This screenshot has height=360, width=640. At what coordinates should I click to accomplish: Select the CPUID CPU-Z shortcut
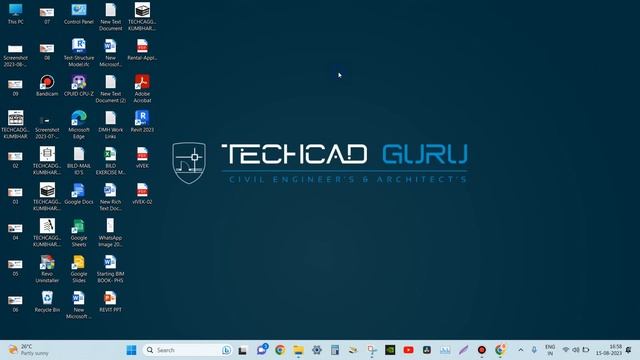tap(79, 86)
